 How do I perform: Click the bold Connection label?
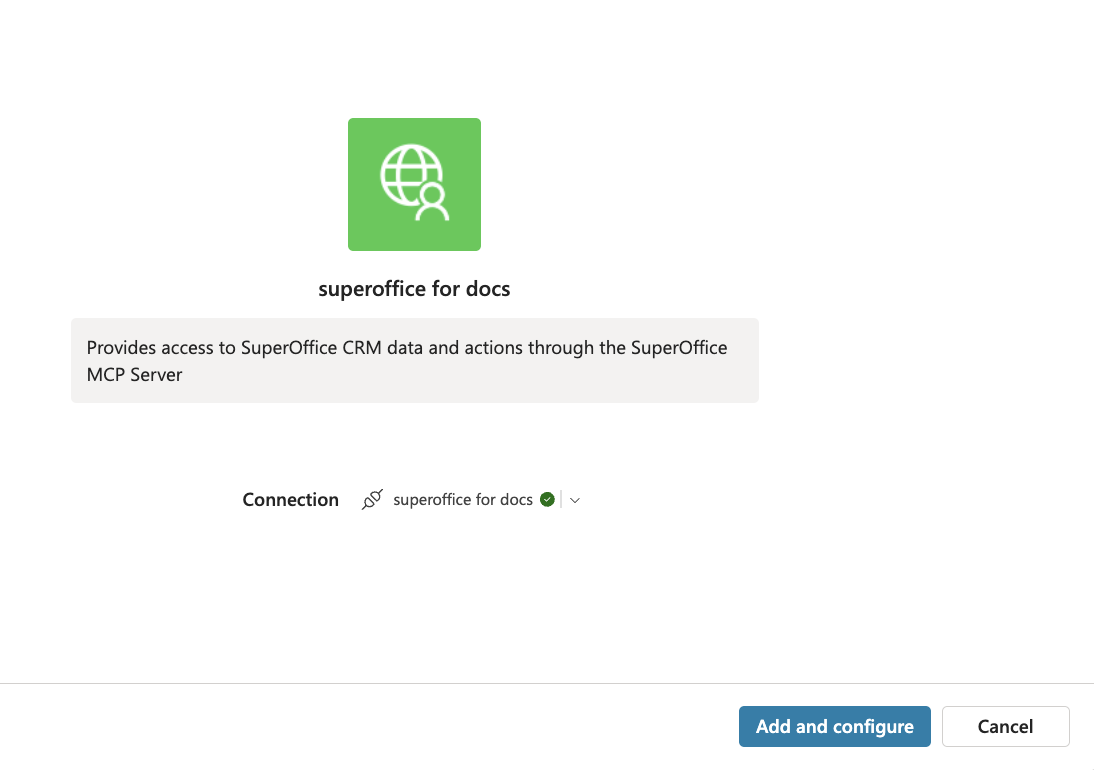290,499
